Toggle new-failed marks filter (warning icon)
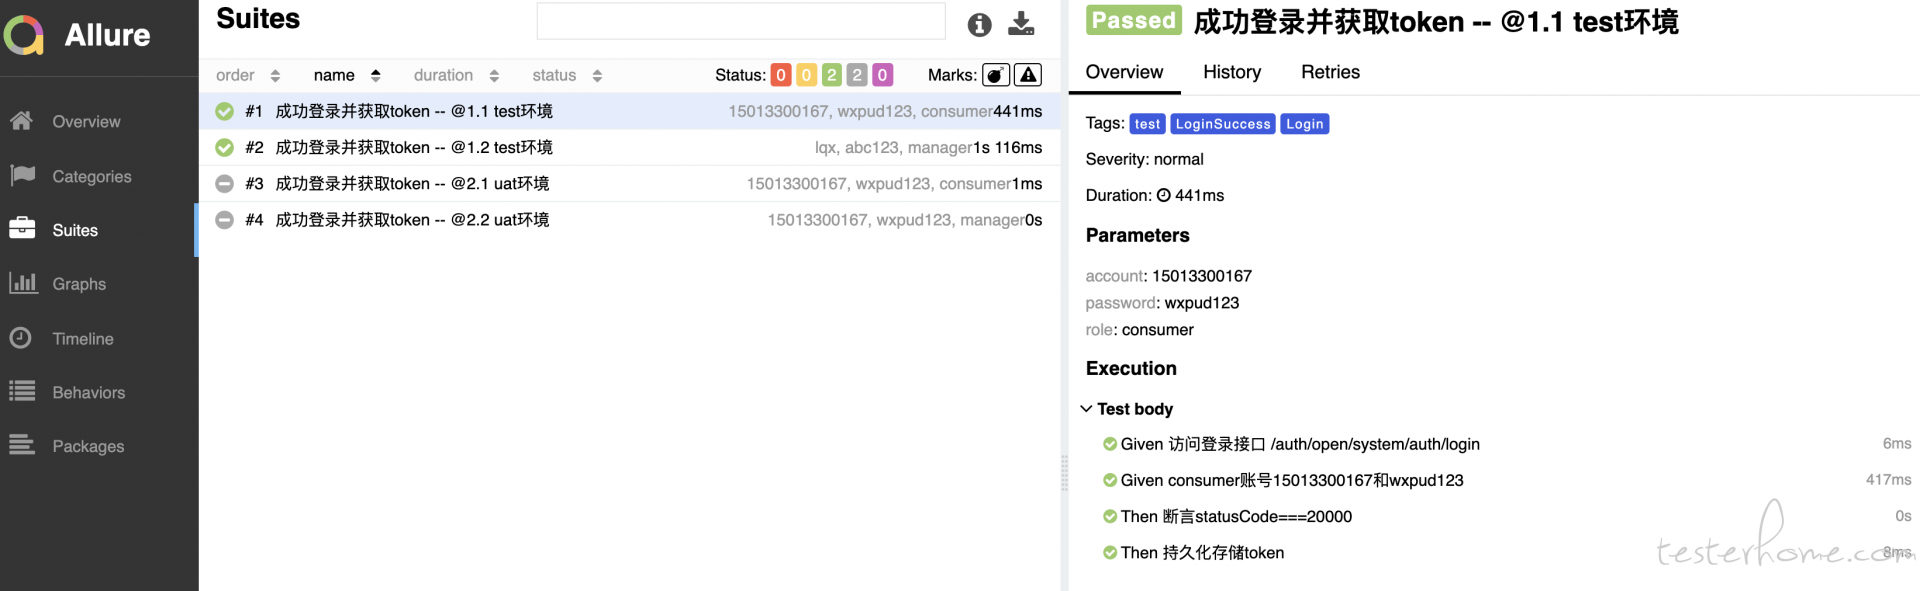The width and height of the screenshot is (1920, 591). 1028,75
